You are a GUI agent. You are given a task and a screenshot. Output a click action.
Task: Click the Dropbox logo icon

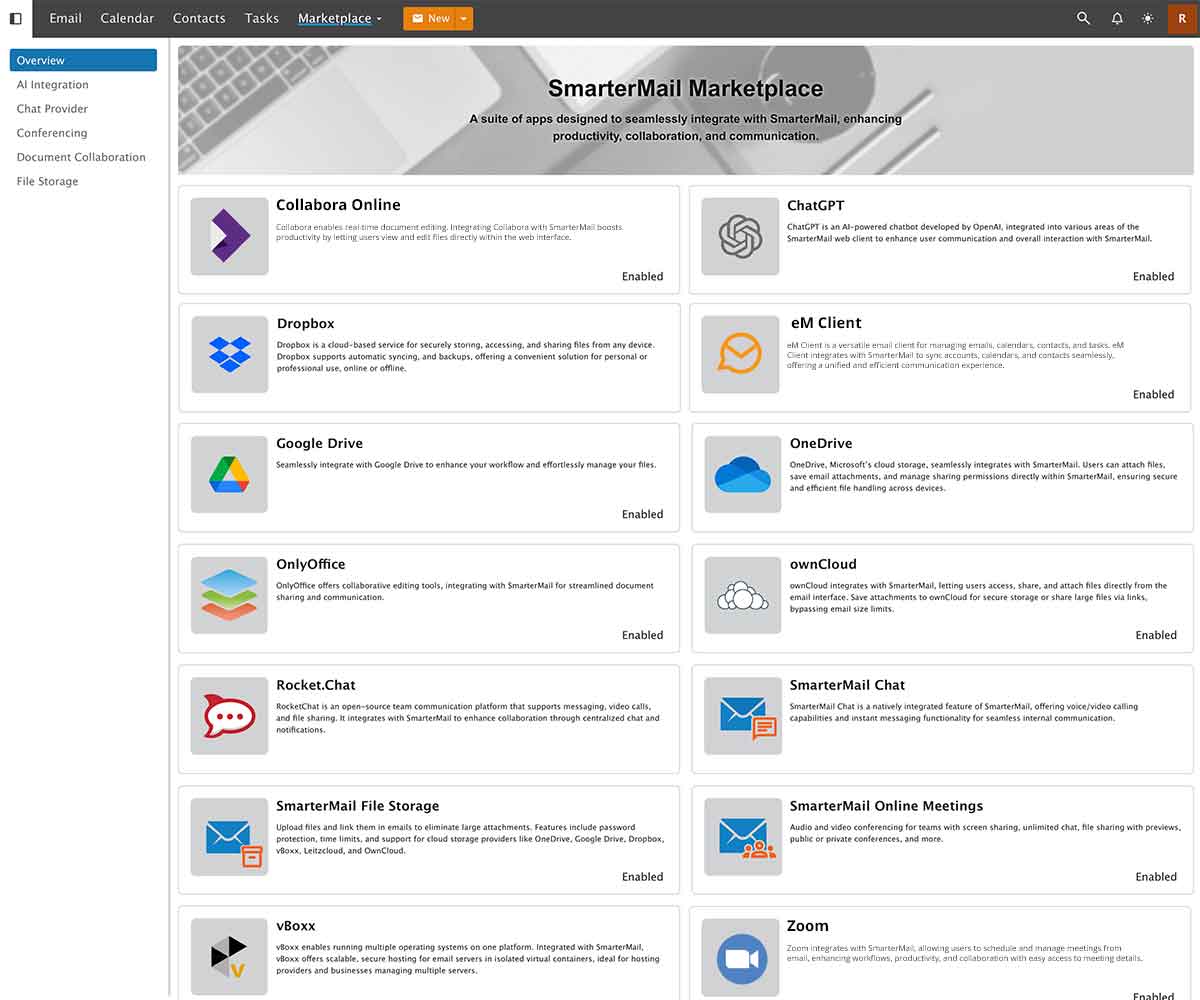click(x=229, y=355)
